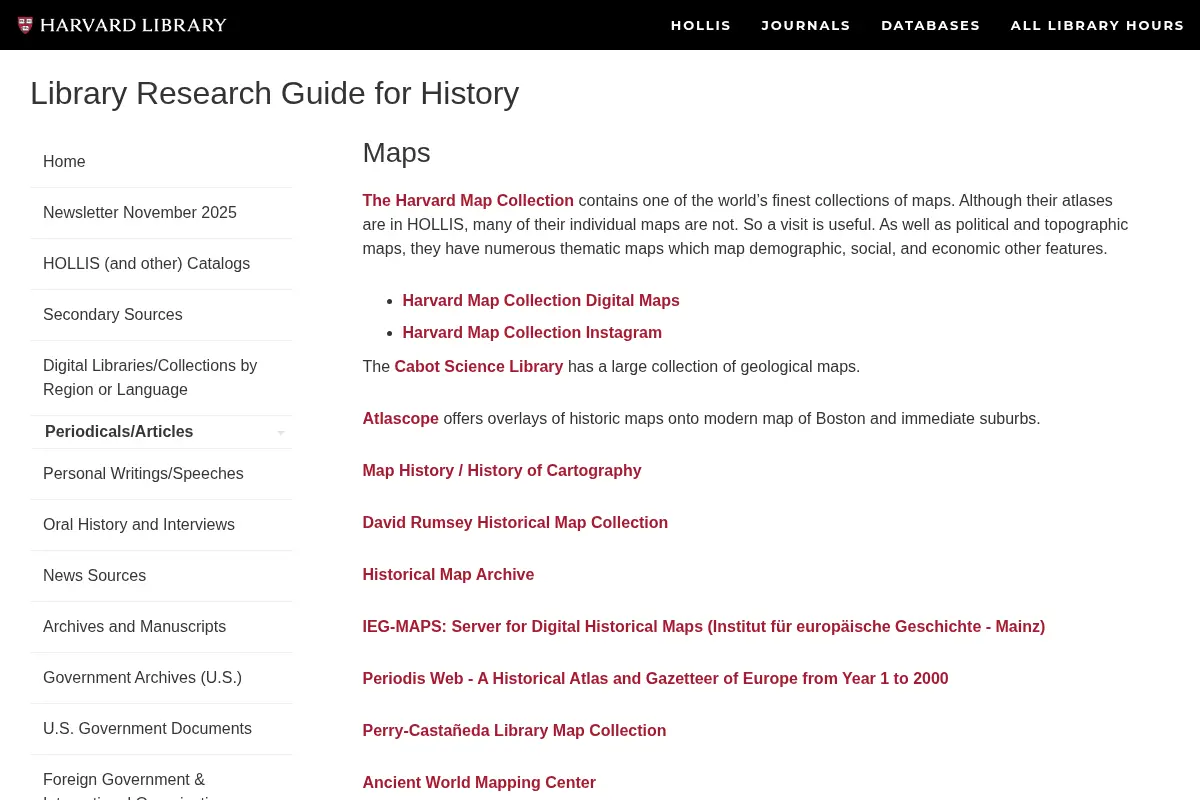Image resolution: width=1200 pixels, height=800 pixels.
Task: Click the Harvard Library shield logo
Action: [25, 25]
